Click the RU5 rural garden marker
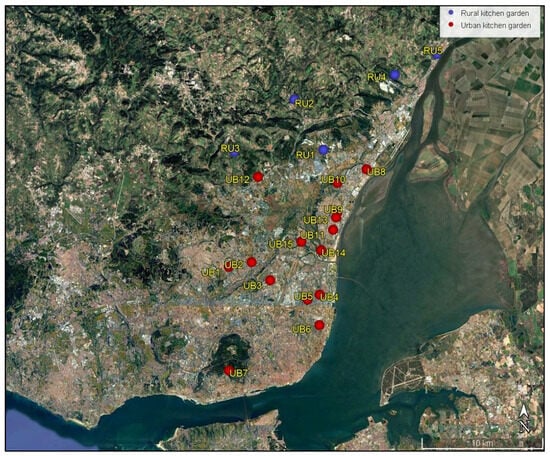The width and height of the screenshot is (550, 456). coord(436,57)
